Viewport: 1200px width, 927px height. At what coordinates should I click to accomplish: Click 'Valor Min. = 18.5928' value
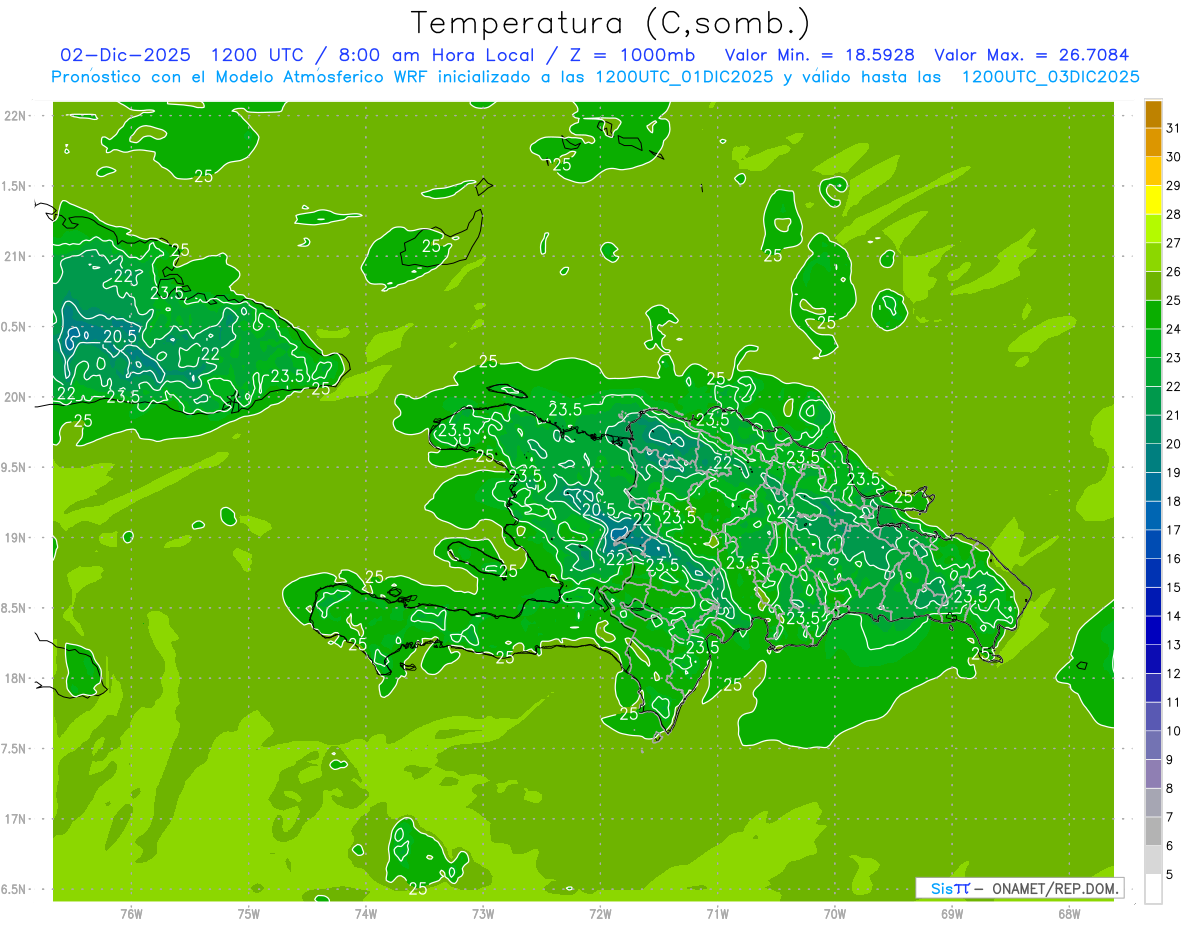[819, 55]
